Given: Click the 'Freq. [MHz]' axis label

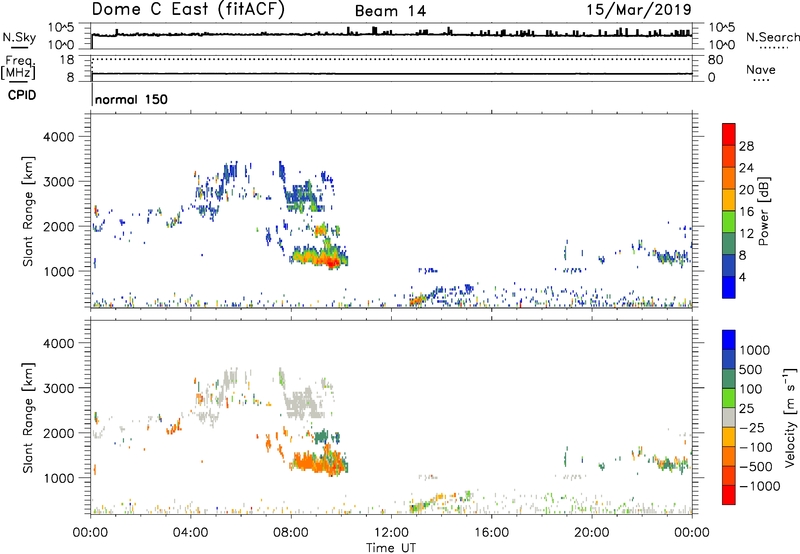Looking at the screenshot, I should pos(19,68).
